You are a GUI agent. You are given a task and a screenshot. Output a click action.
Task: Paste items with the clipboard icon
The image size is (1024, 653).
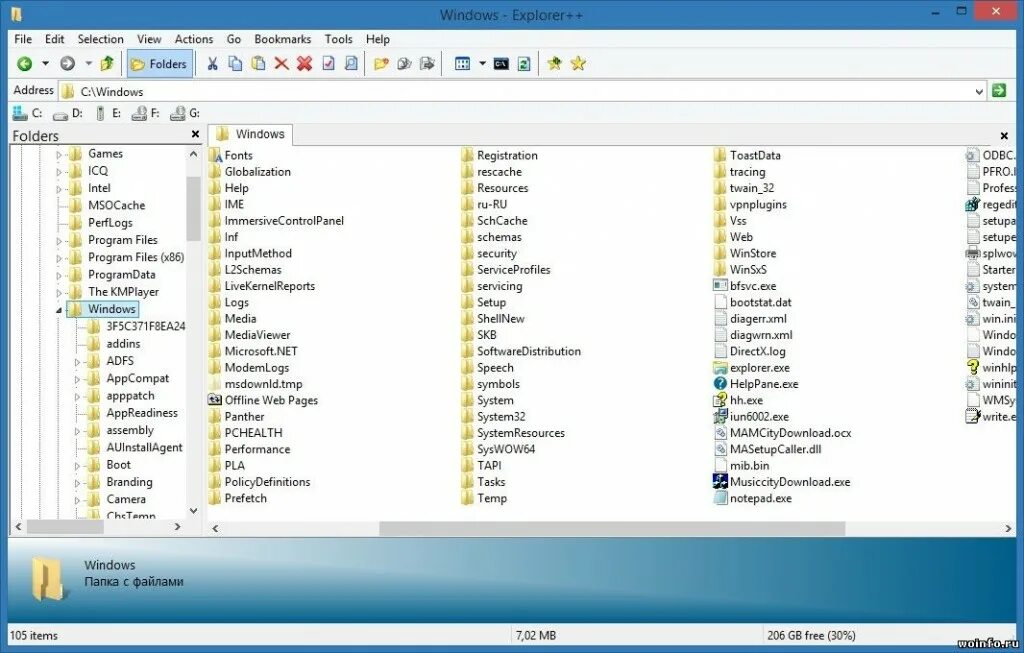258,63
